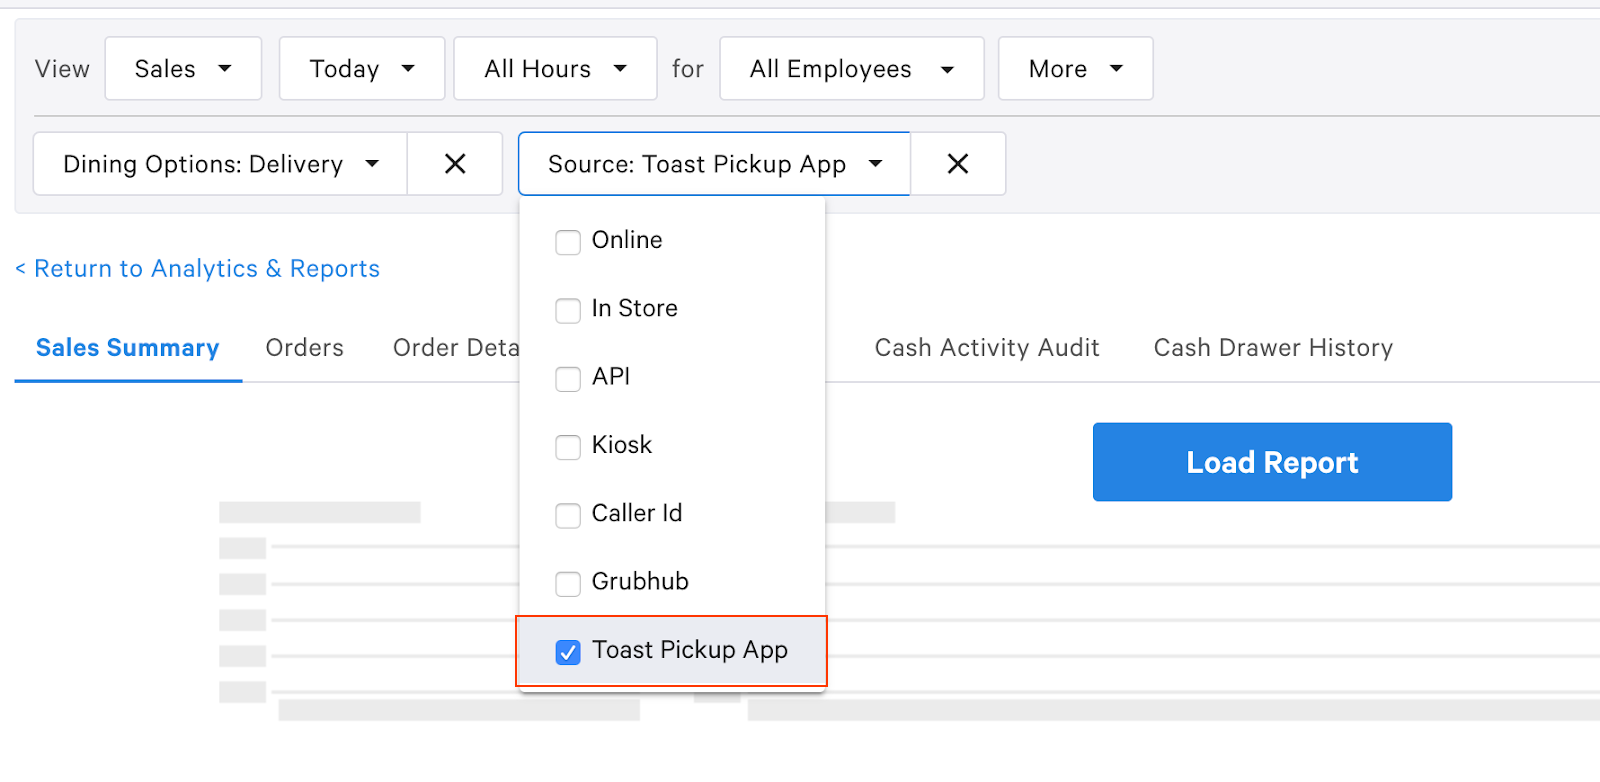Check the Caller Id checkbox

pyautogui.click(x=568, y=515)
